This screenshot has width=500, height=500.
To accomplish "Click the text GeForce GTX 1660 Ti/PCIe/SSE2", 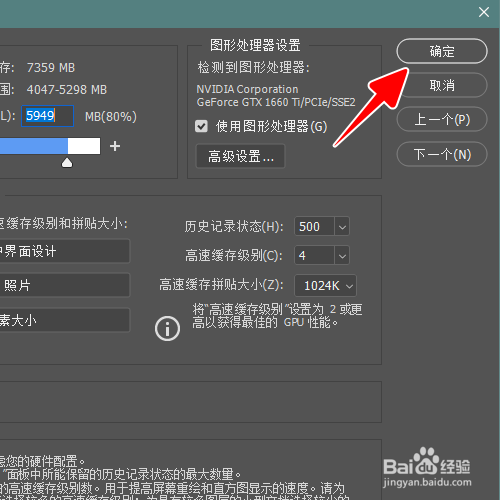I will pos(276,102).
